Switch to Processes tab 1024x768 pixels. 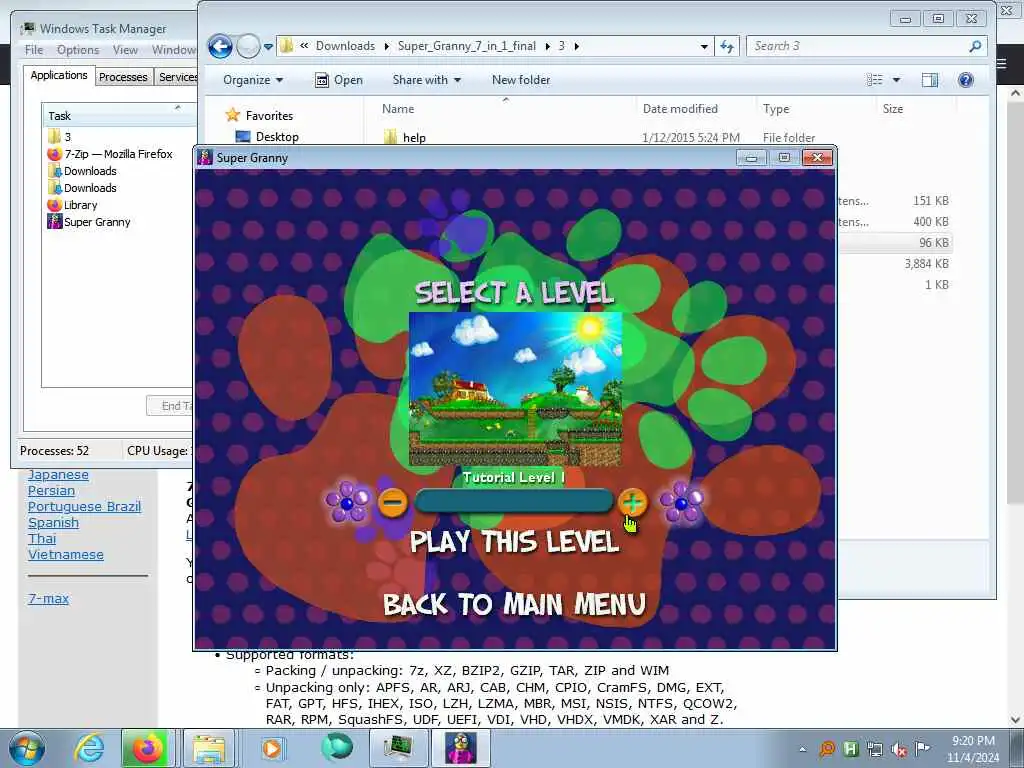tap(123, 77)
